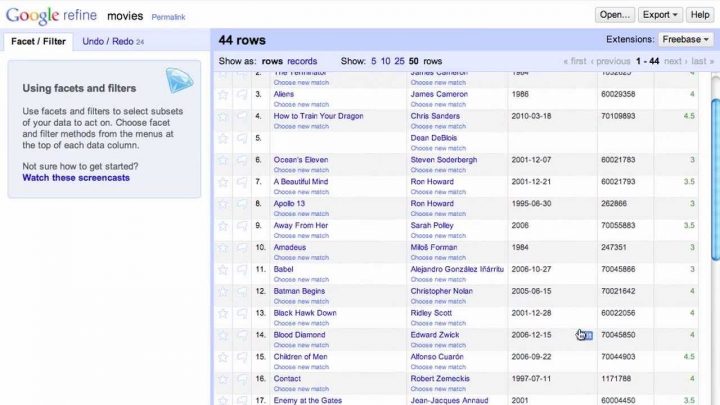Viewport: 720px width, 405px height.
Task: Show data as rows
Action: (272, 61)
